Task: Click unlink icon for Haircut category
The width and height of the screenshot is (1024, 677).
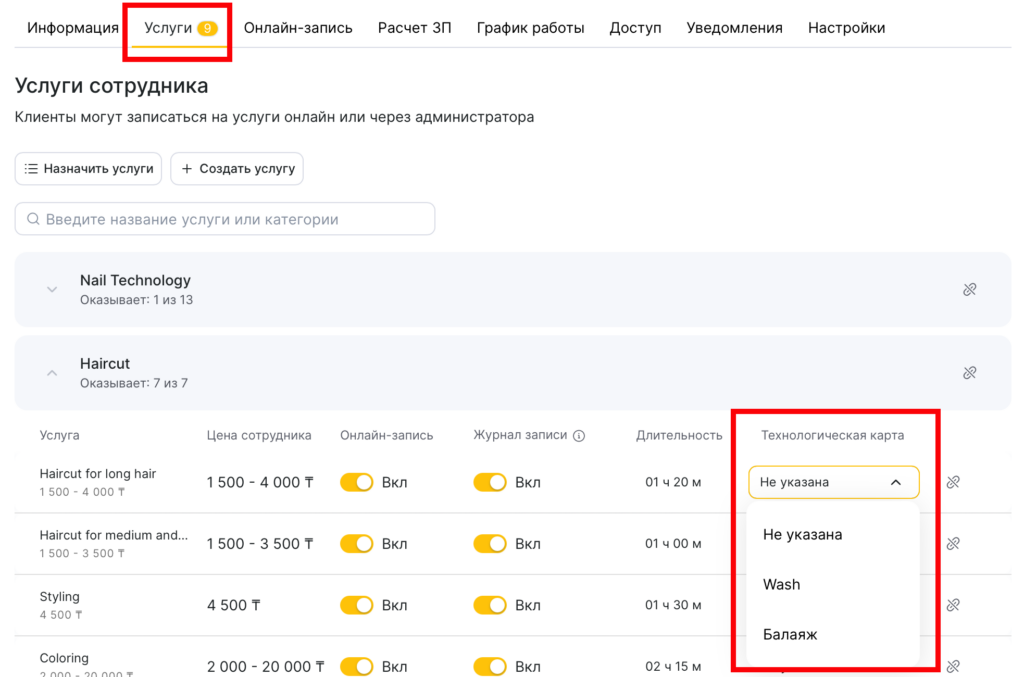Action: coord(969,373)
